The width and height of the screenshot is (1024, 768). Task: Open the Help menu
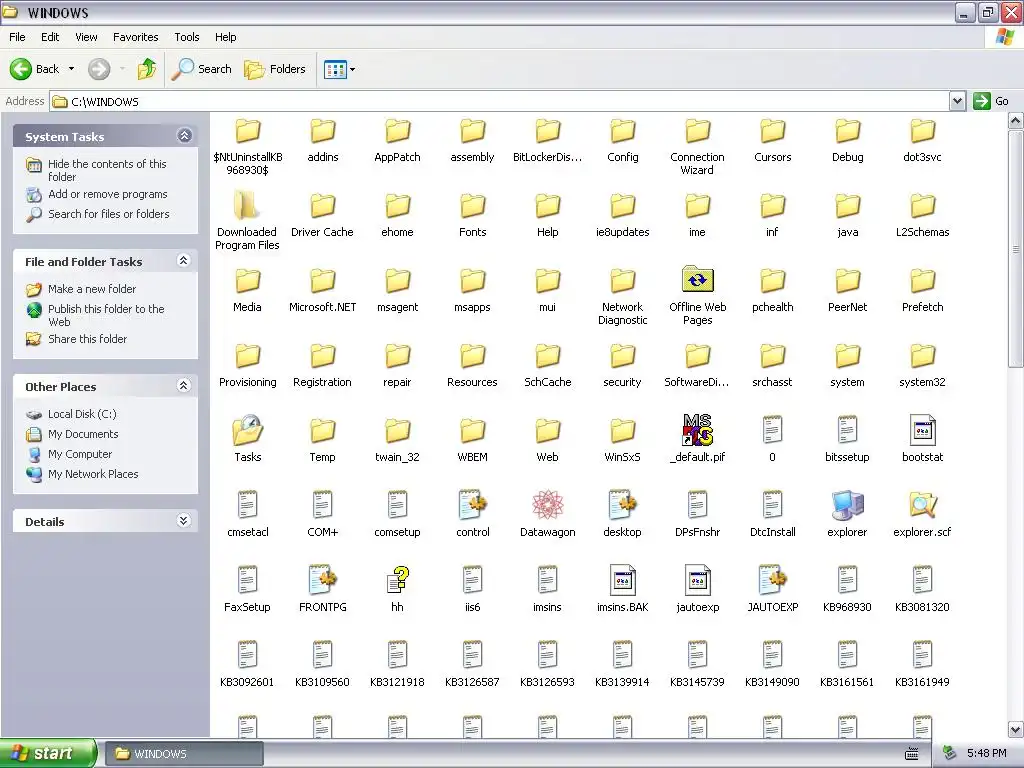[226, 37]
